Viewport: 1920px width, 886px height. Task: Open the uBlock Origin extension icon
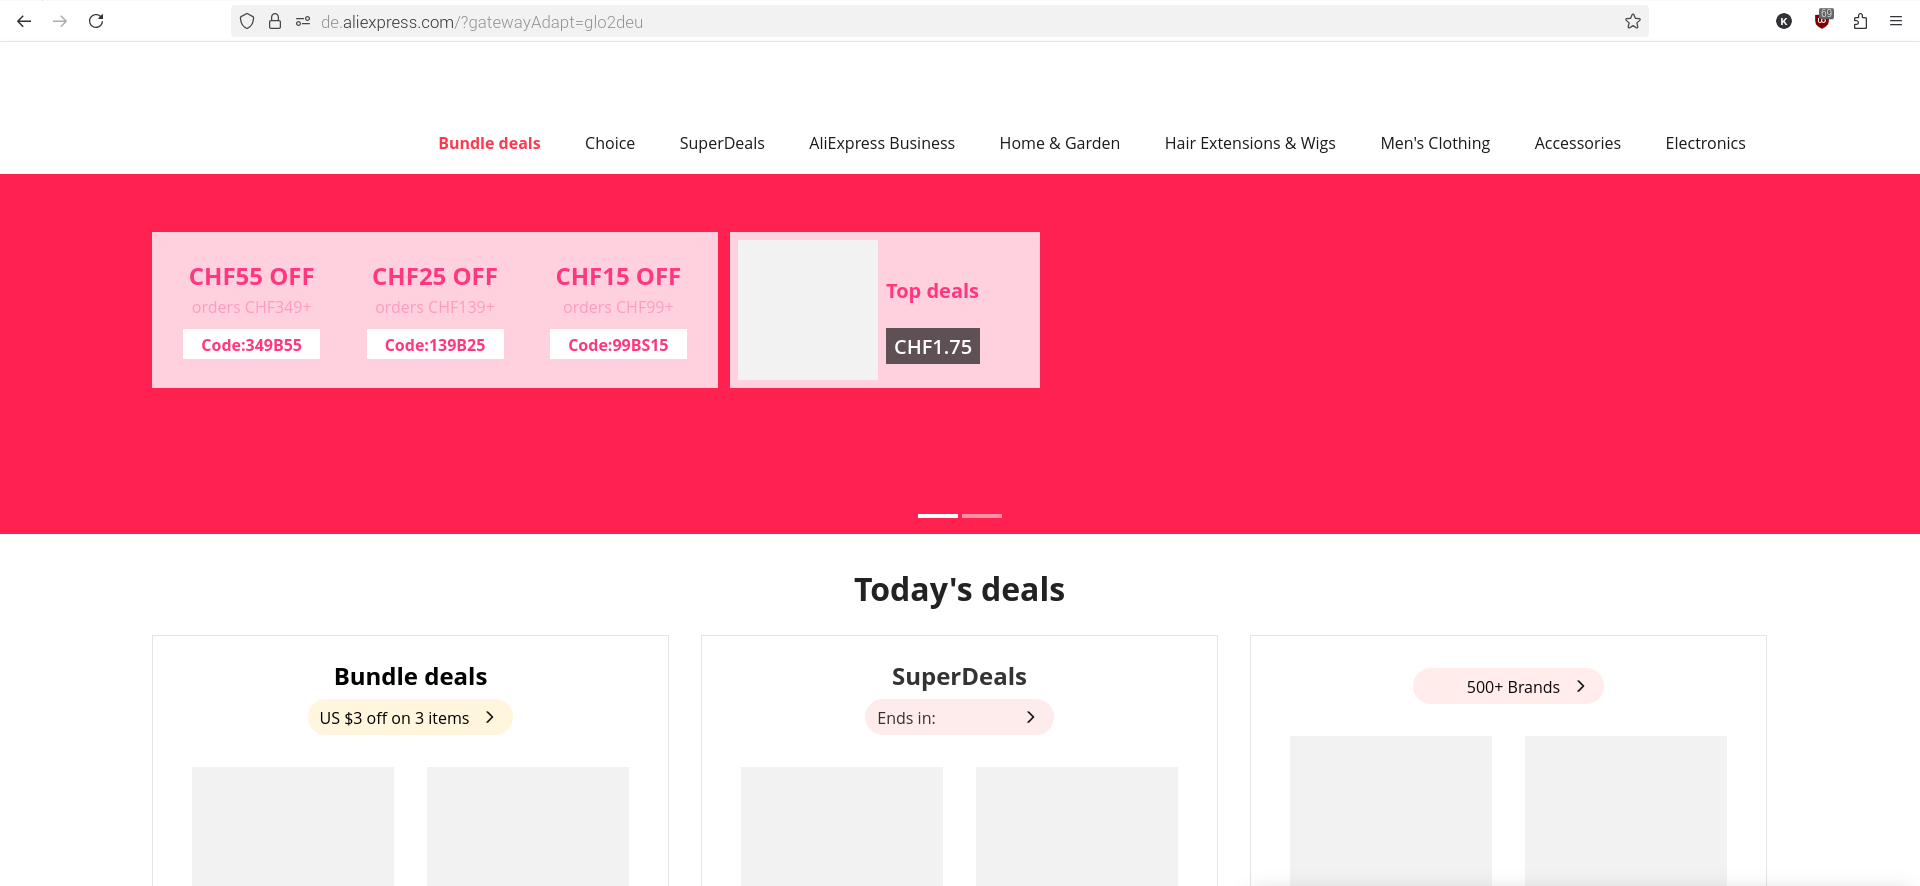[x=1822, y=21]
